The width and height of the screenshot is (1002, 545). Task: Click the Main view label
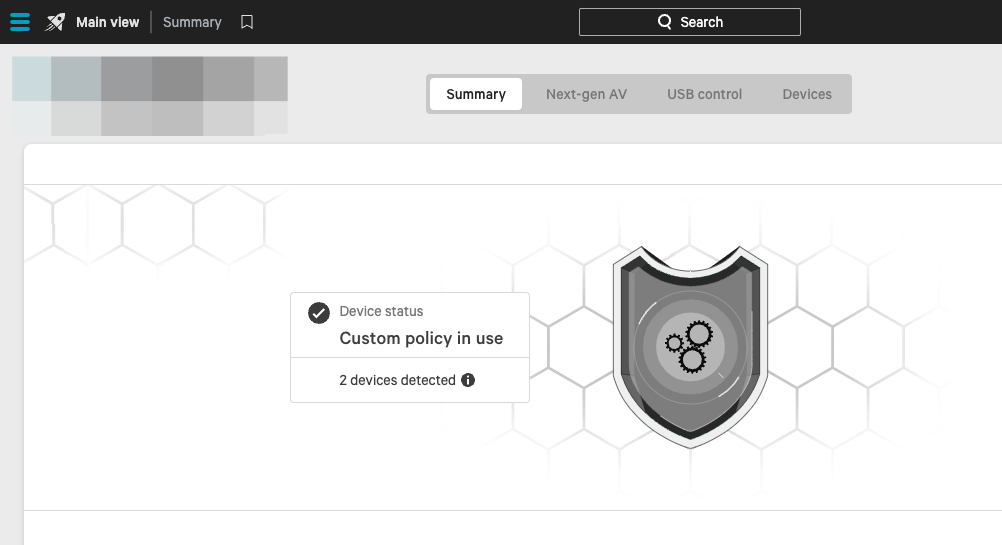coord(107,22)
